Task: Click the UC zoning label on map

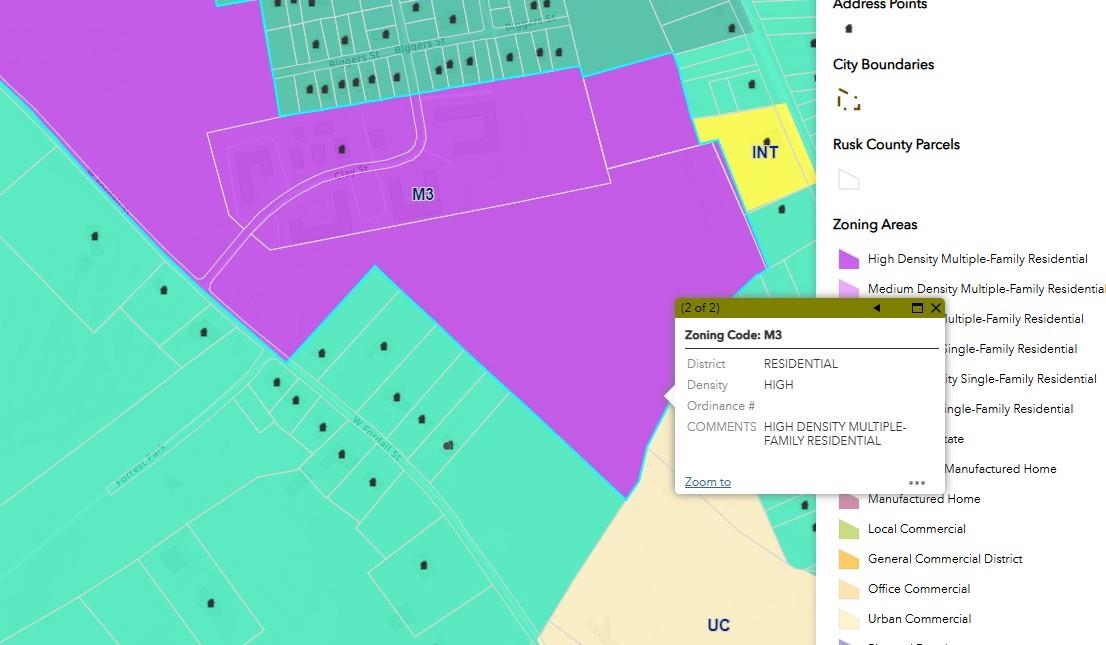Action: [x=718, y=625]
